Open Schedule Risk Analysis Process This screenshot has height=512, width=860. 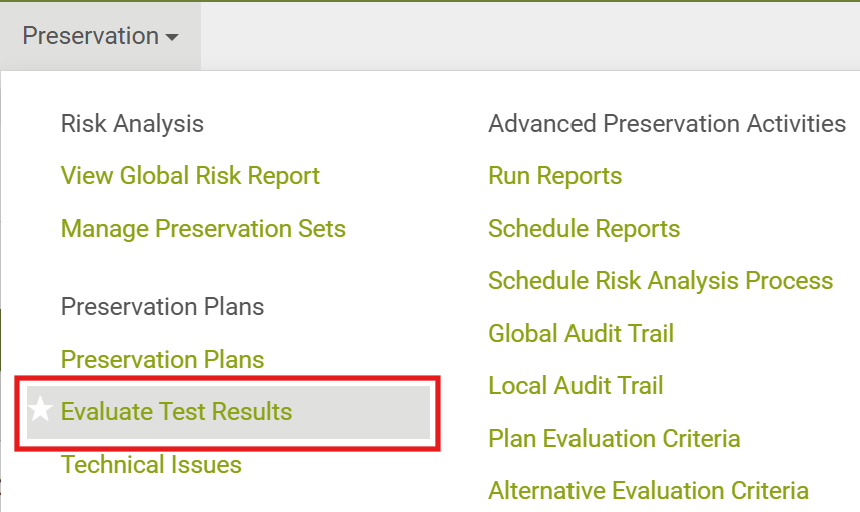[x=660, y=281]
